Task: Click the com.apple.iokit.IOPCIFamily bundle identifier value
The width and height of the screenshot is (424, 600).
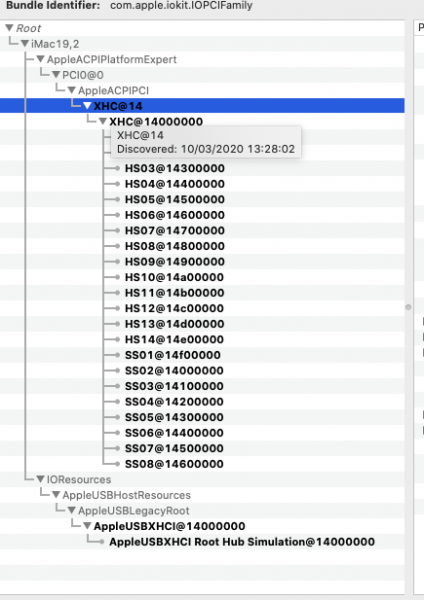Action: 181,5
